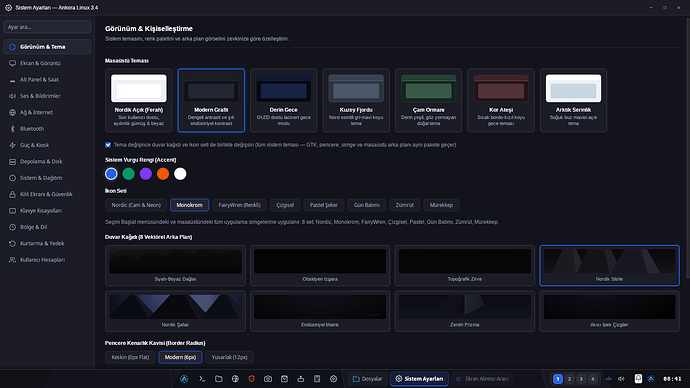This screenshot has width=690, height=388.
Task: Choose the Pastel Şeker icon set
Action: 323,205
